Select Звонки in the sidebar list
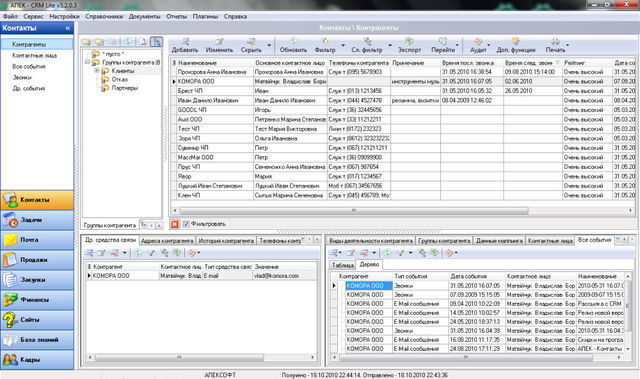640x379 pixels. click(x=22, y=78)
